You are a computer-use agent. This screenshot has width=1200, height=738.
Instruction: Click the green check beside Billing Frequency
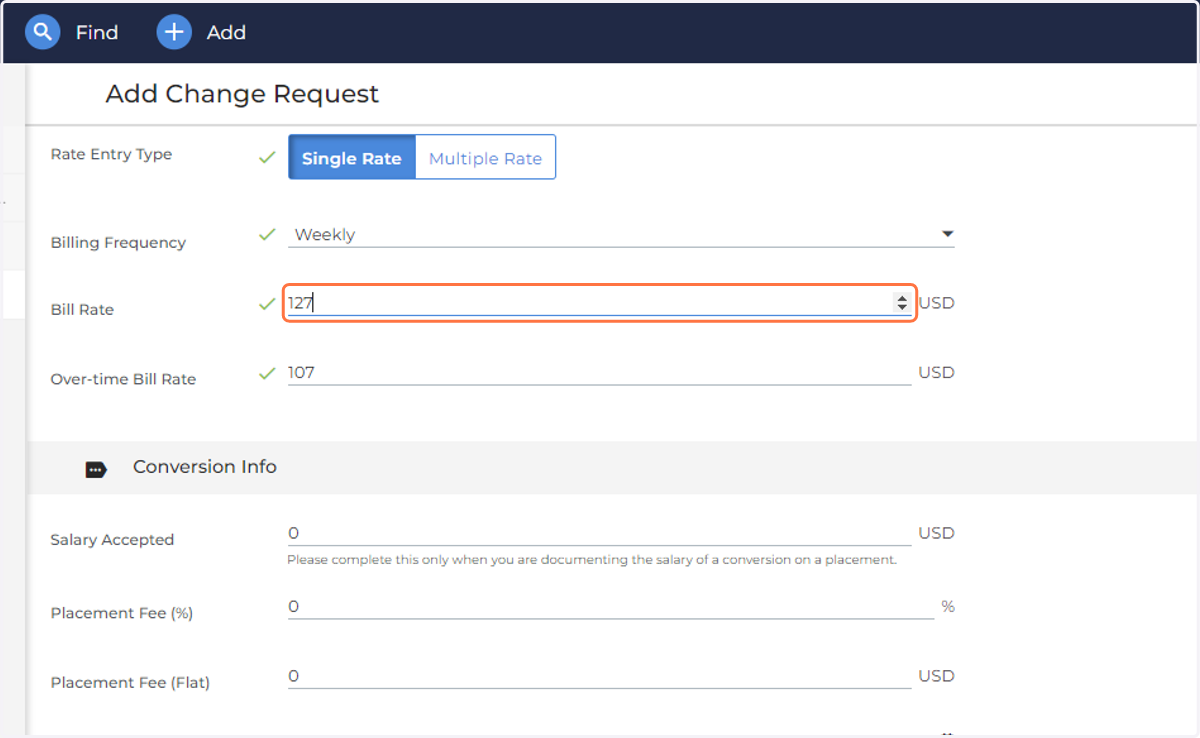coord(267,235)
